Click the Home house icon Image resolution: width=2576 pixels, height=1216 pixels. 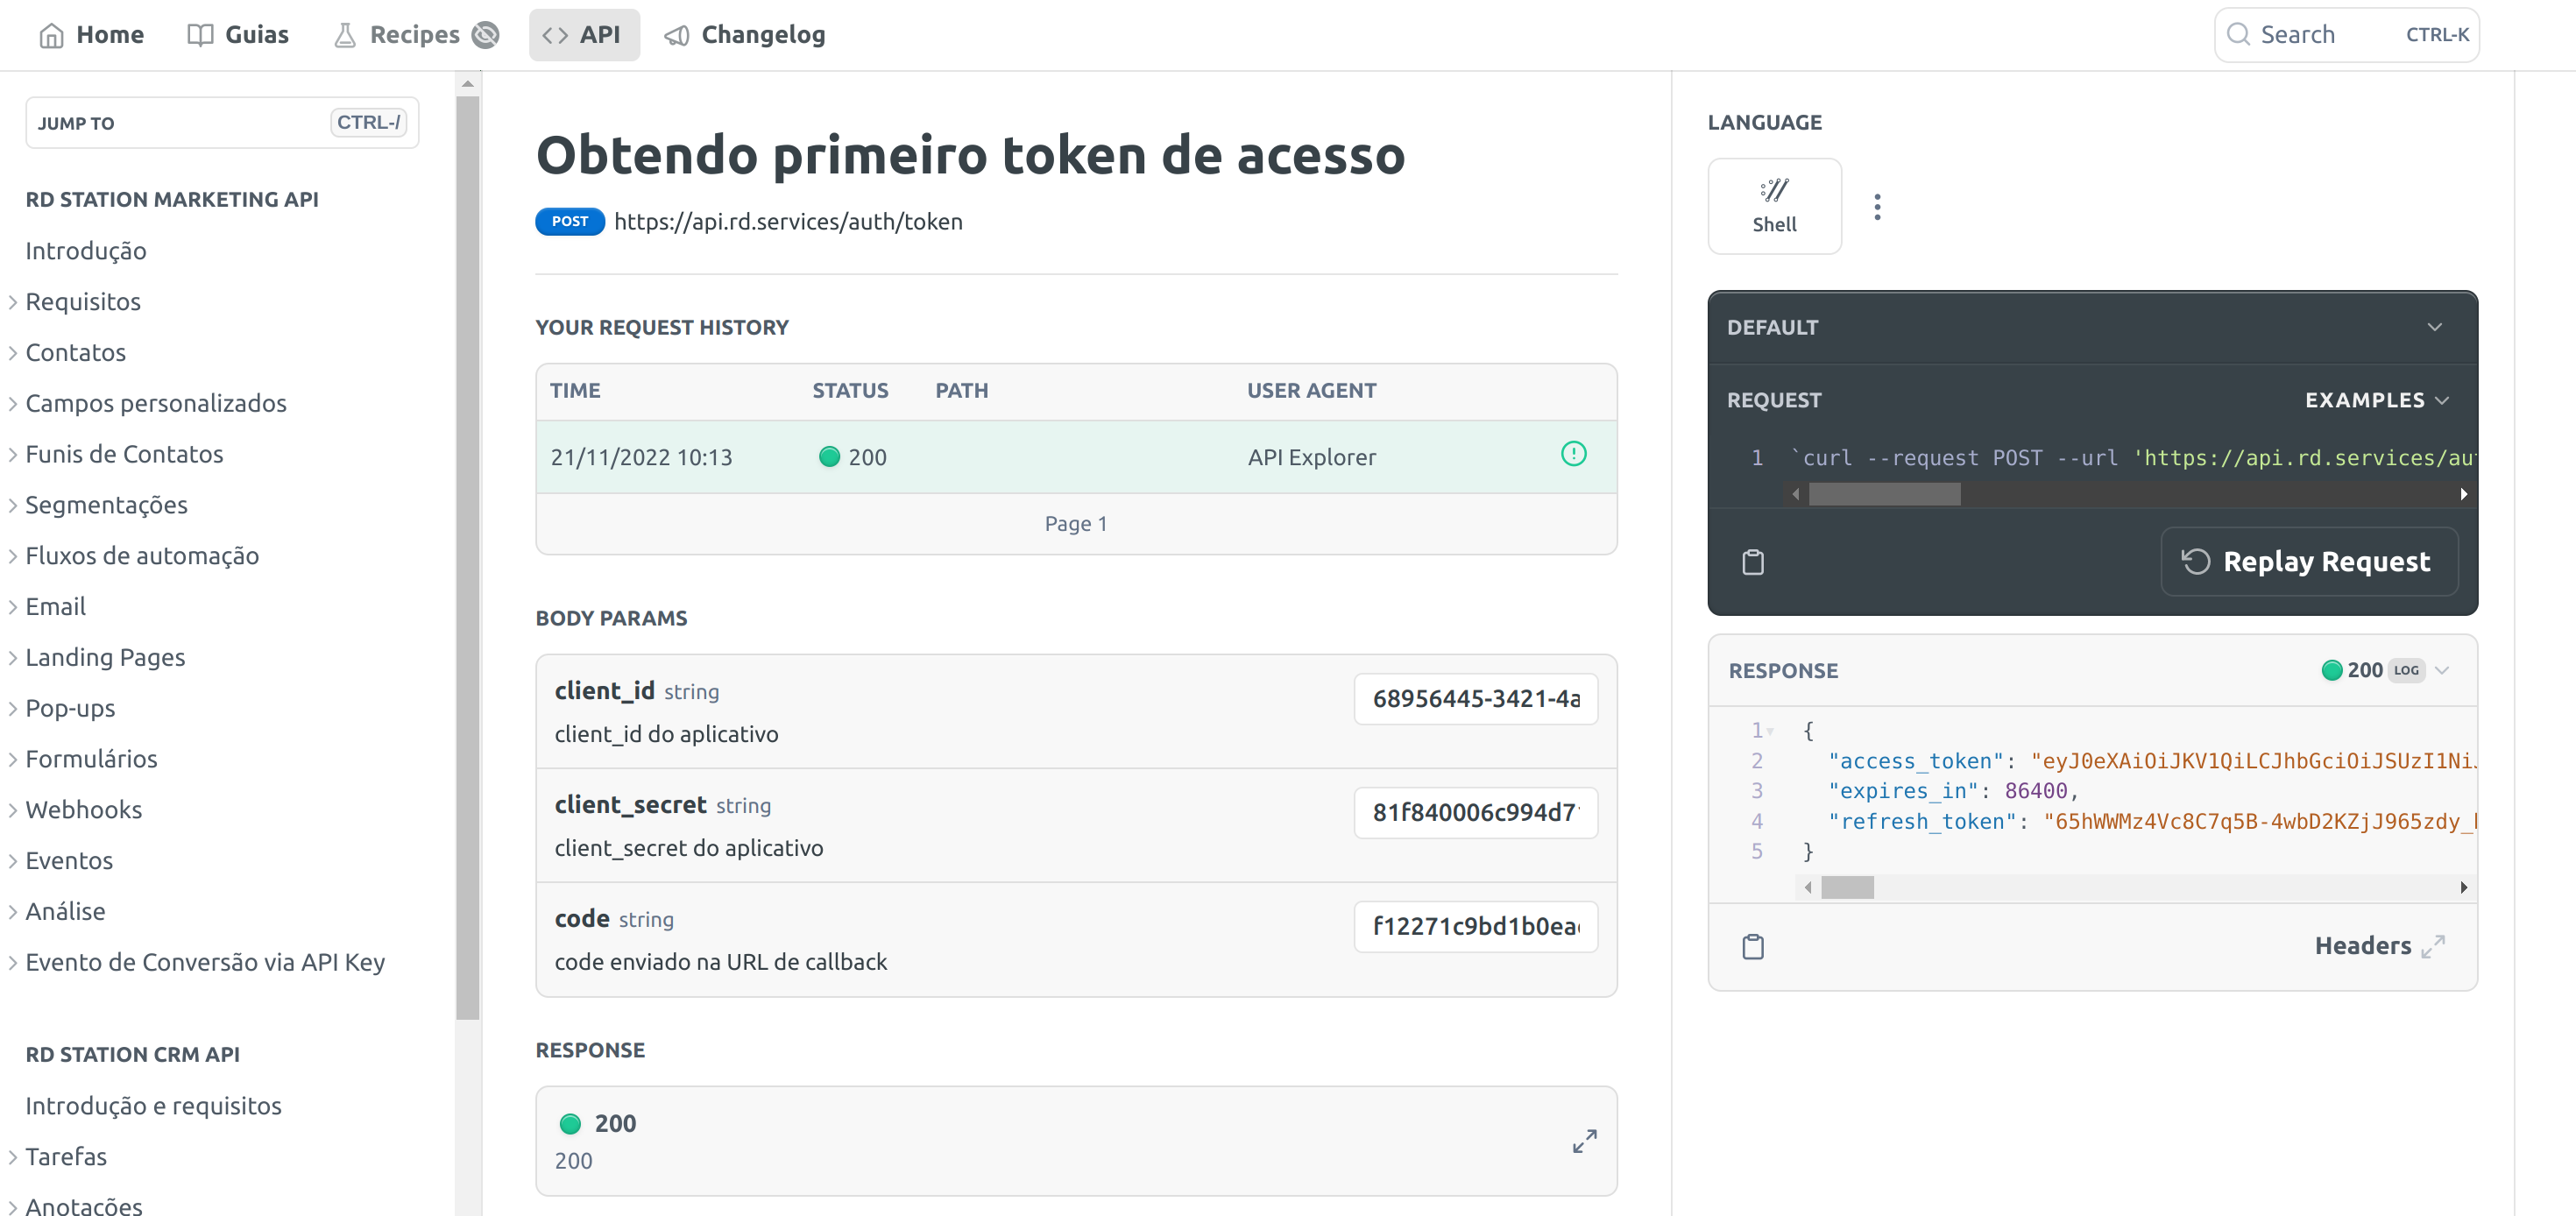tap(51, 35)
